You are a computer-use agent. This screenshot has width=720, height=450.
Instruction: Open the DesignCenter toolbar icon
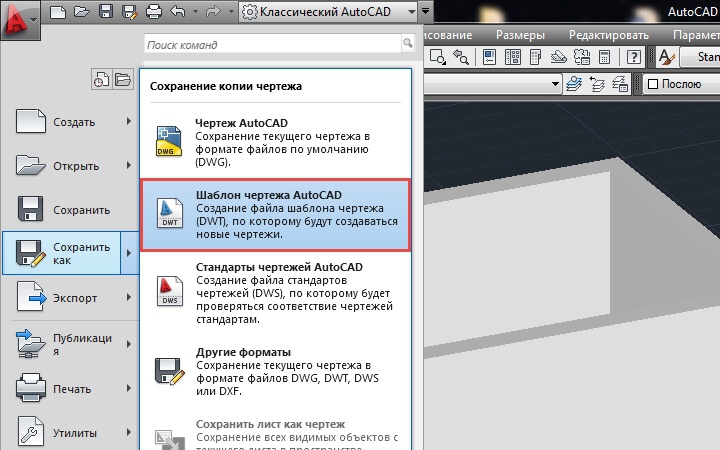(512, 57)
